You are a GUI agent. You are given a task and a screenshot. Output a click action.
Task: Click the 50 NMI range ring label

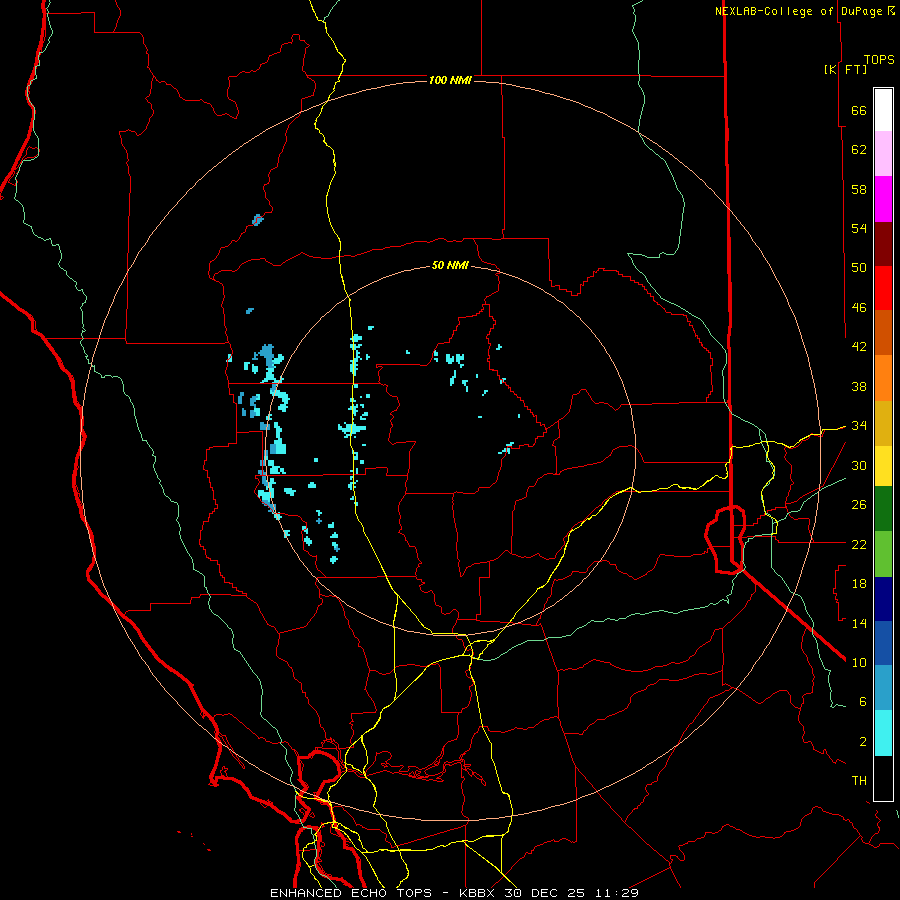pyautogui.click(x=450, y=265)
